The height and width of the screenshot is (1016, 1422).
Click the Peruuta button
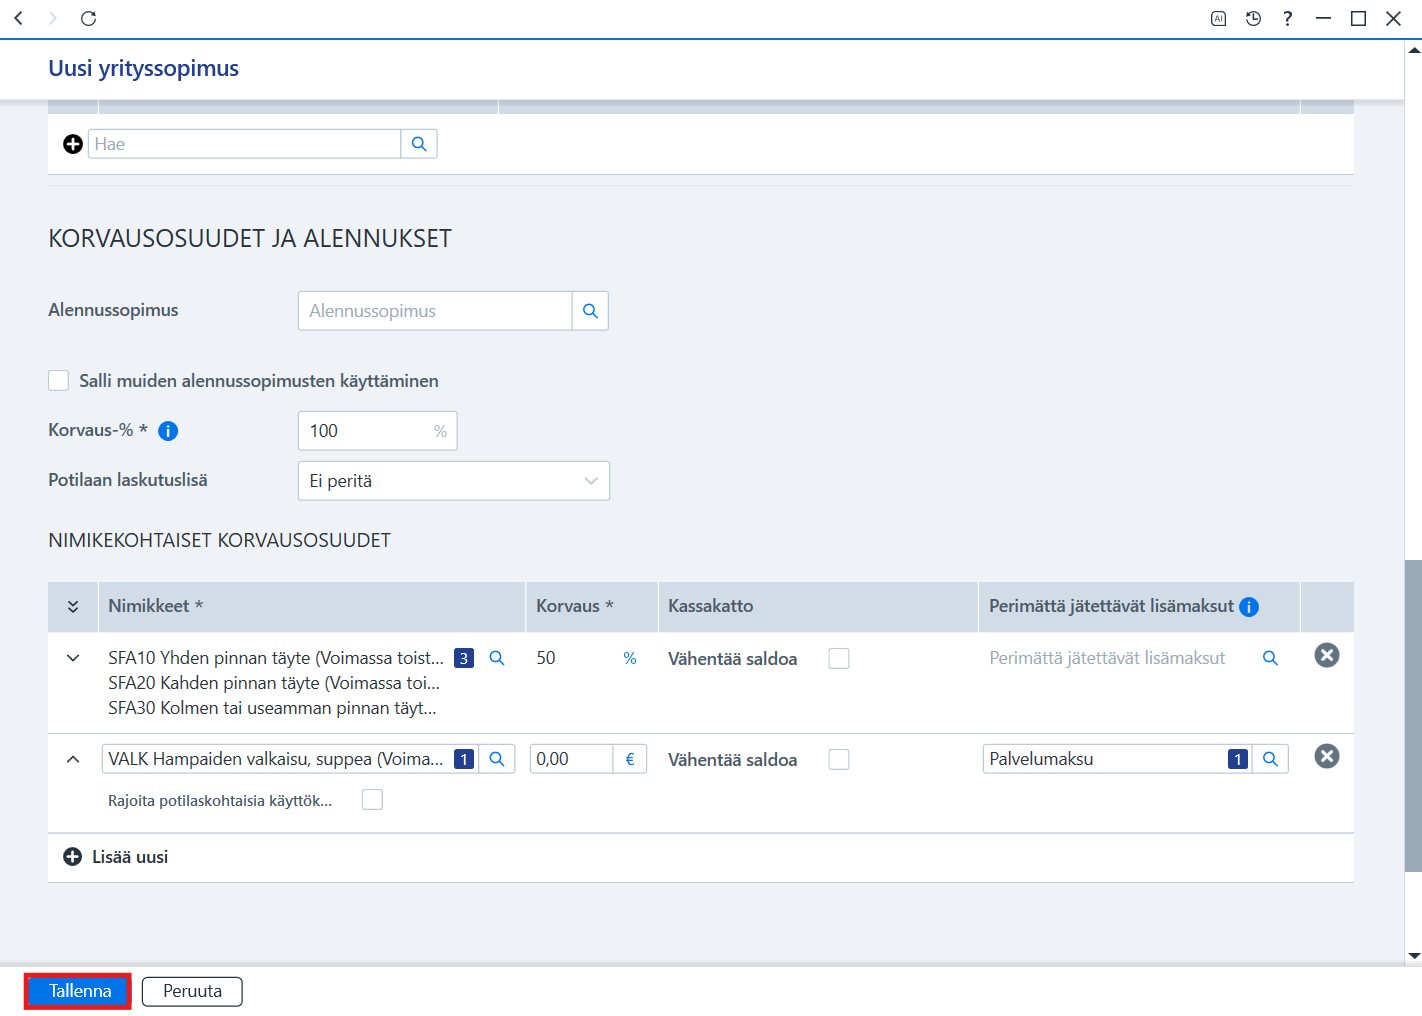coord(192,991)
